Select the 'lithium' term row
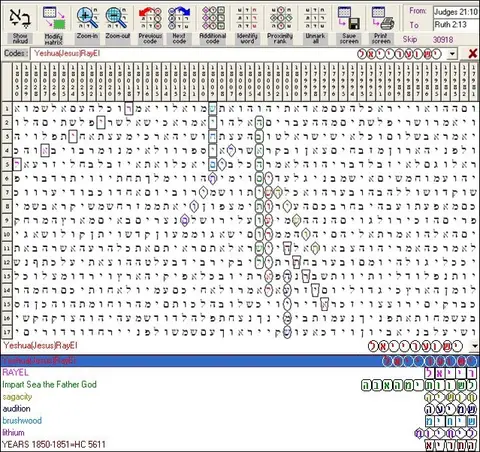Image resolution: width=480 pixels, height=452 pixels. pos(240,433)
